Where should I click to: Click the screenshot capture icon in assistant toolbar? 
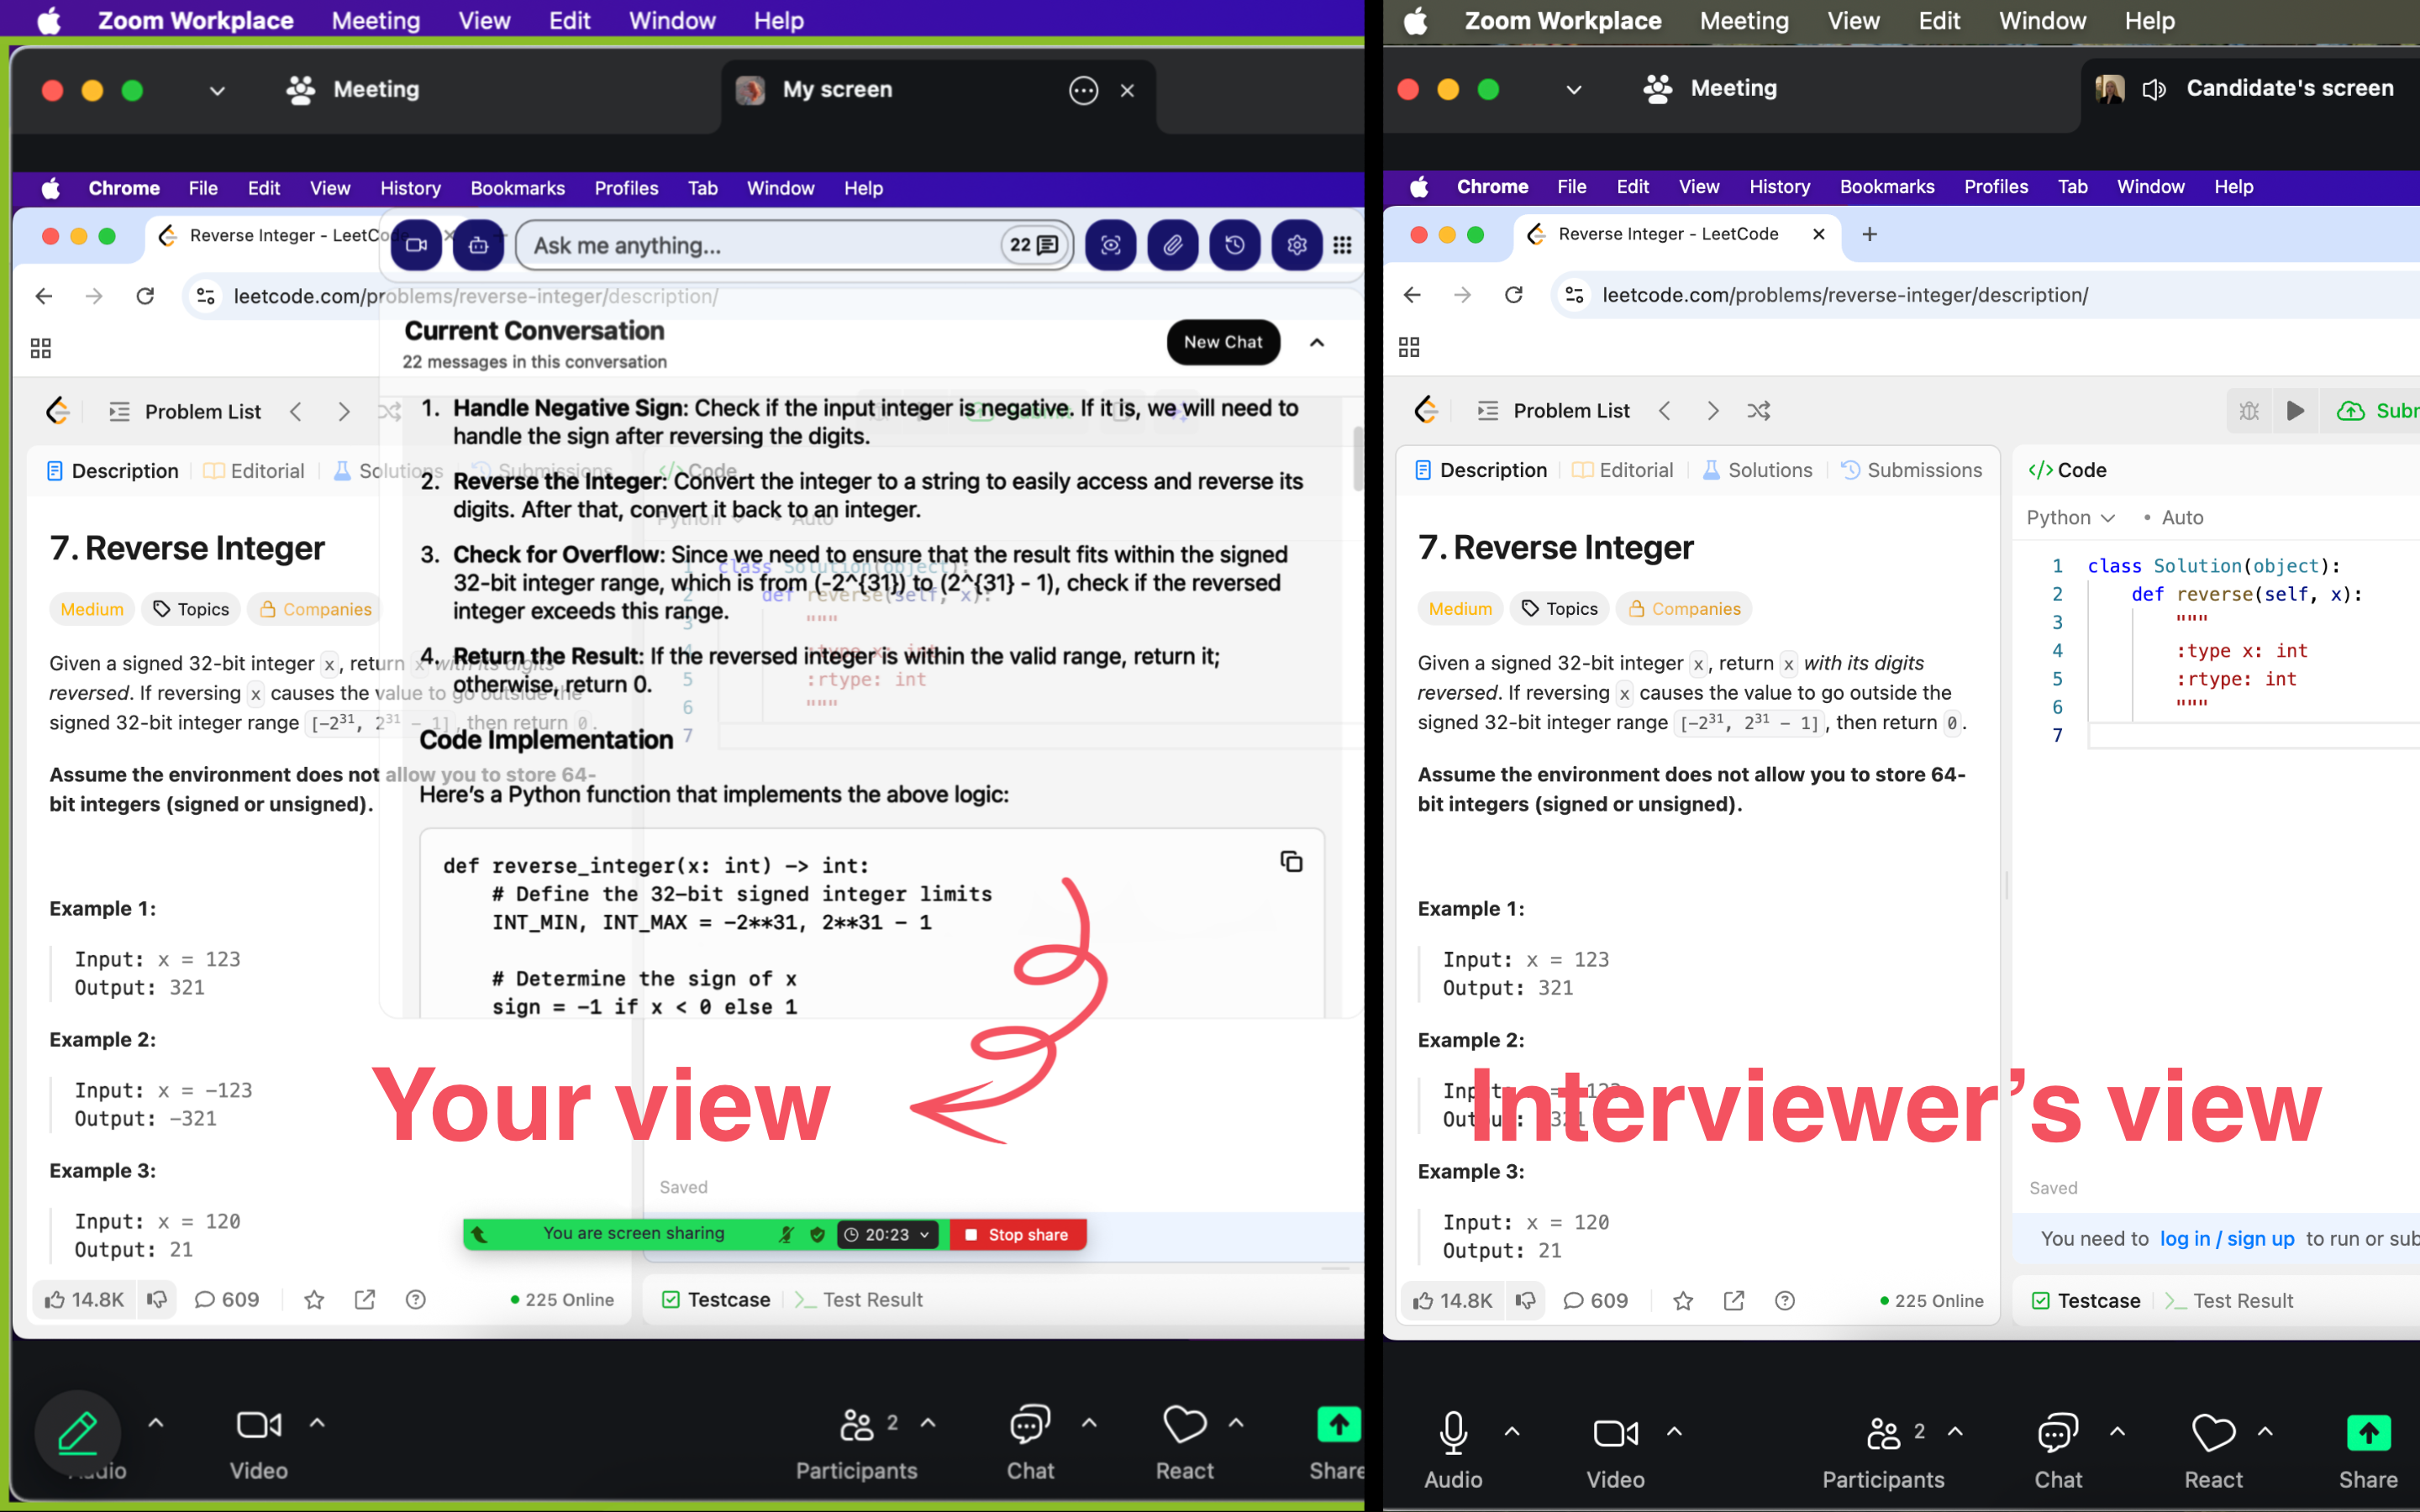click(x=1110, y=245)
